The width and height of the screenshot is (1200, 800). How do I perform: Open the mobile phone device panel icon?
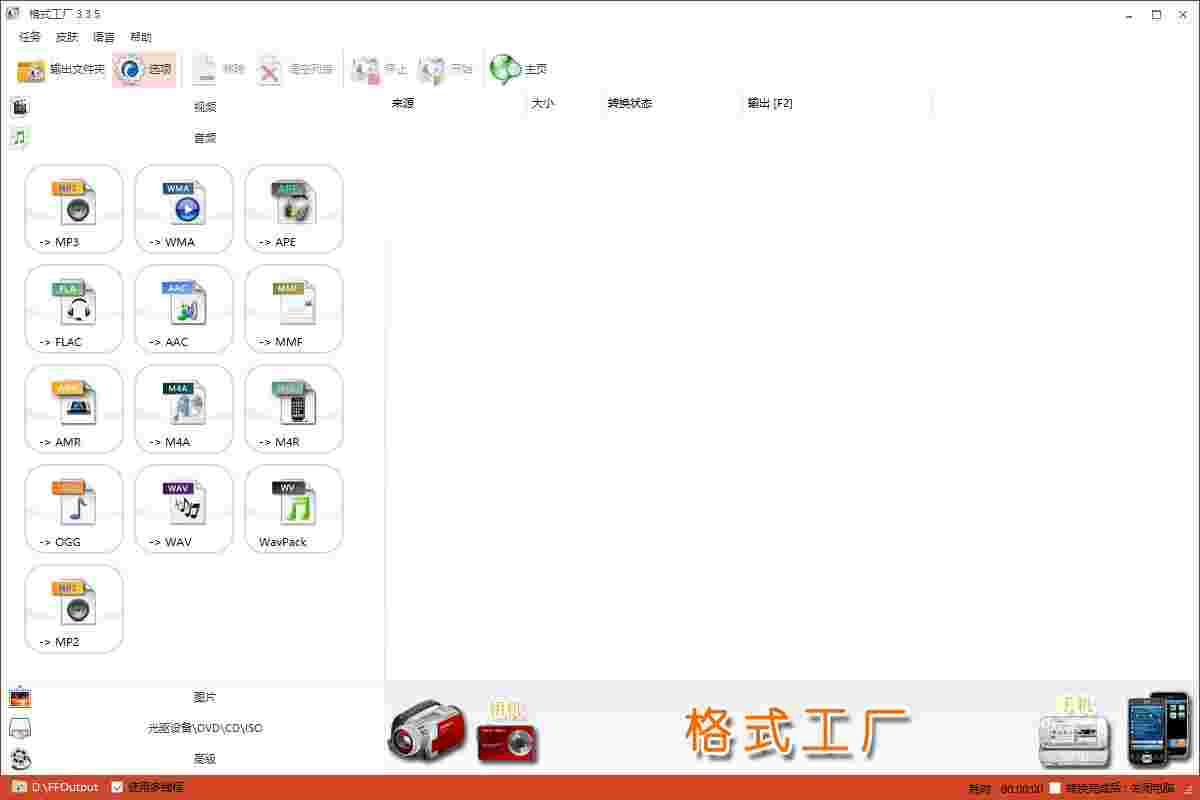point(1155,730)
